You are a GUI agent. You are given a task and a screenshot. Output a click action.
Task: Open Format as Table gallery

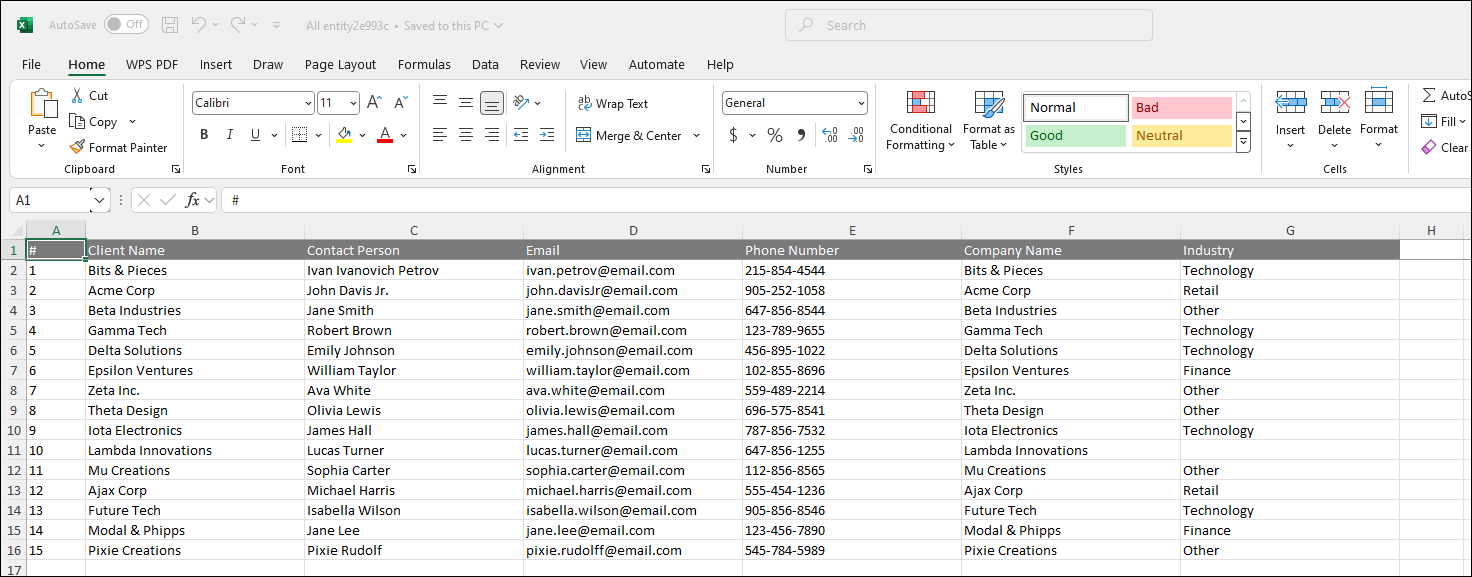click(x=989, y=121)
